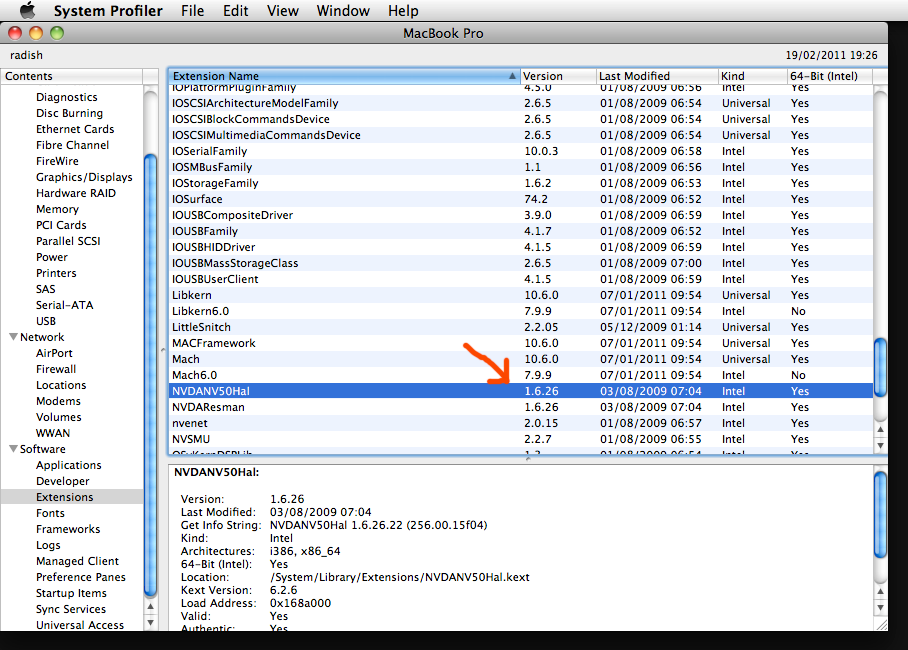Select FireWire in the sidebar
The width and height of the screenshot is (908, 650).
point(57,160)
